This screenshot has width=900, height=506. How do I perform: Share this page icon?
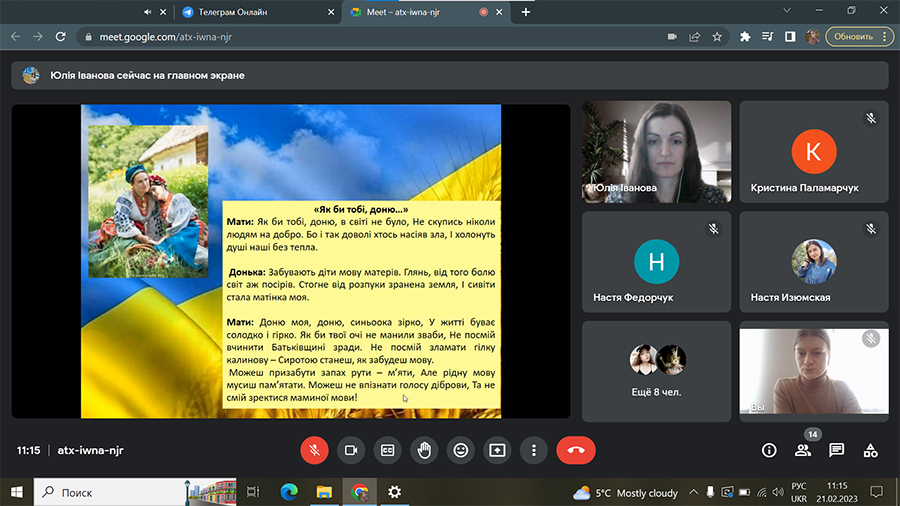(x=695, y=37)
